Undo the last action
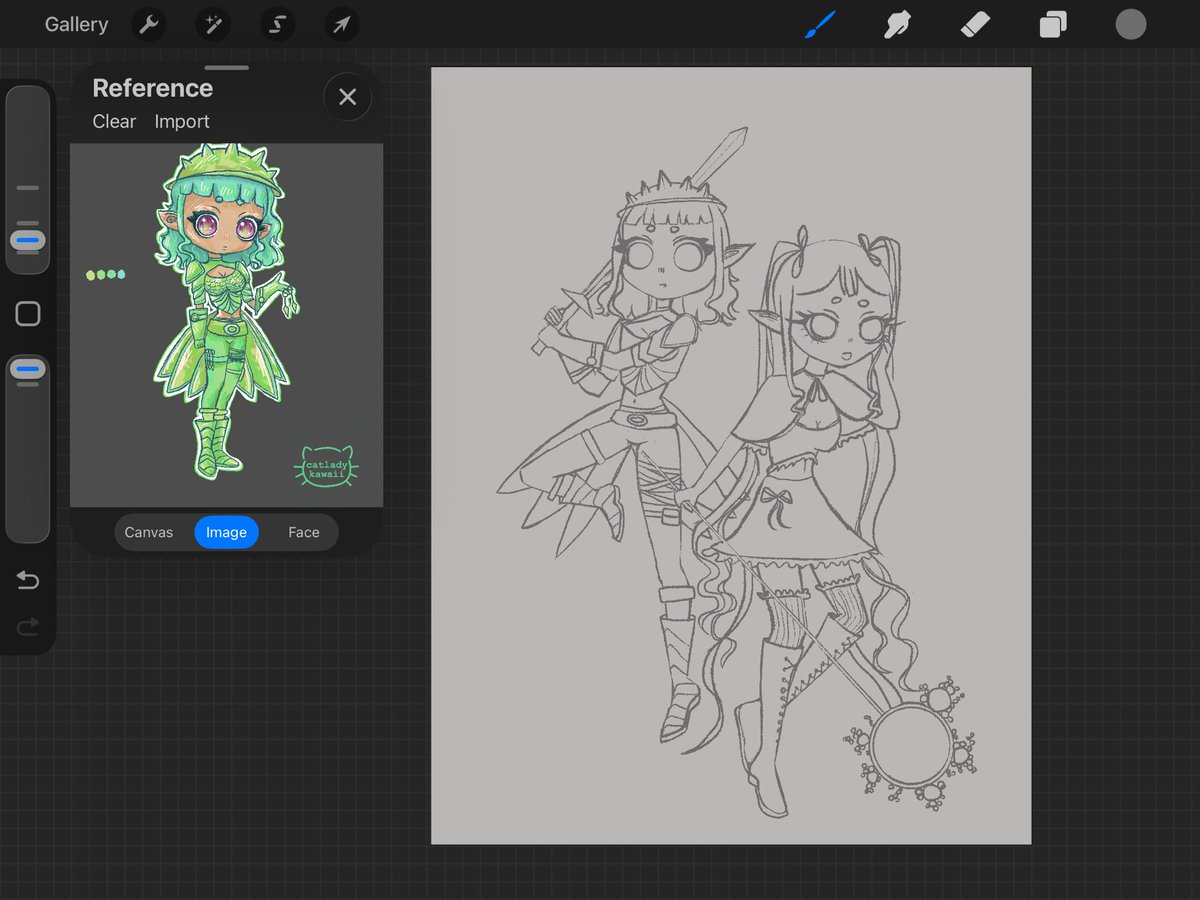The height and width of the screenshot is (900, 1200). tap(28, 580)
